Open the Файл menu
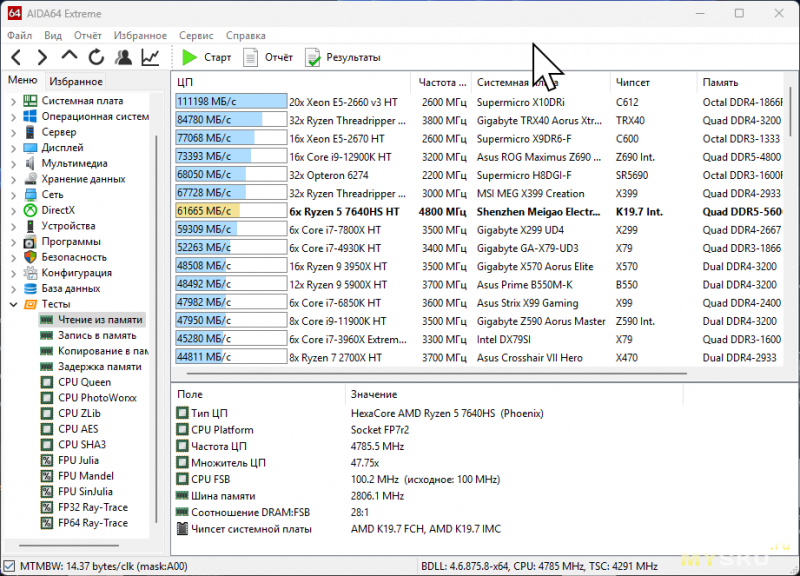The image size is (800, 576). [x=19, y=35]
